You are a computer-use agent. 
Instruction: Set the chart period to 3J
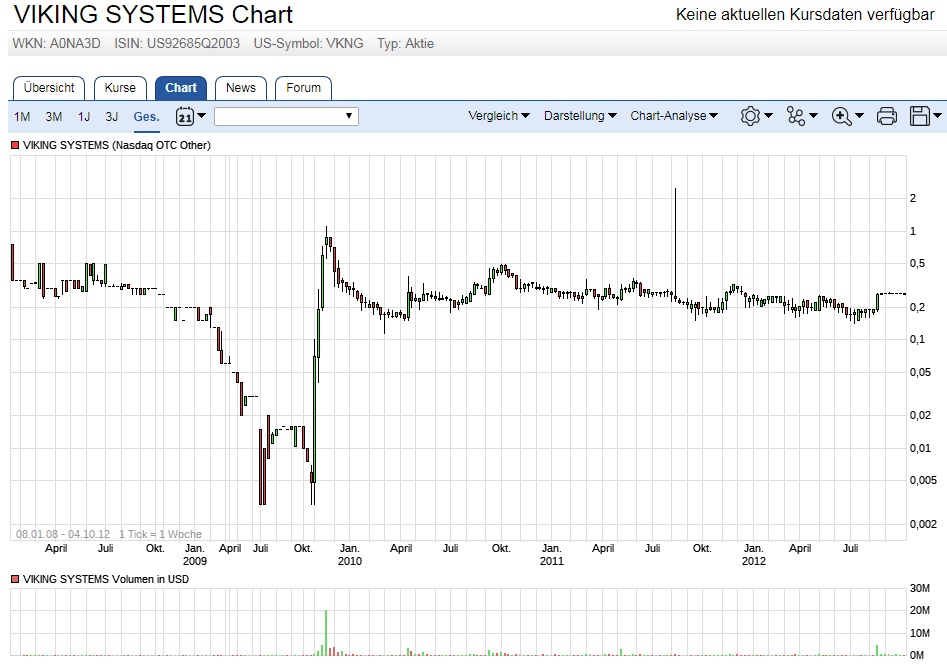(112, 117)
